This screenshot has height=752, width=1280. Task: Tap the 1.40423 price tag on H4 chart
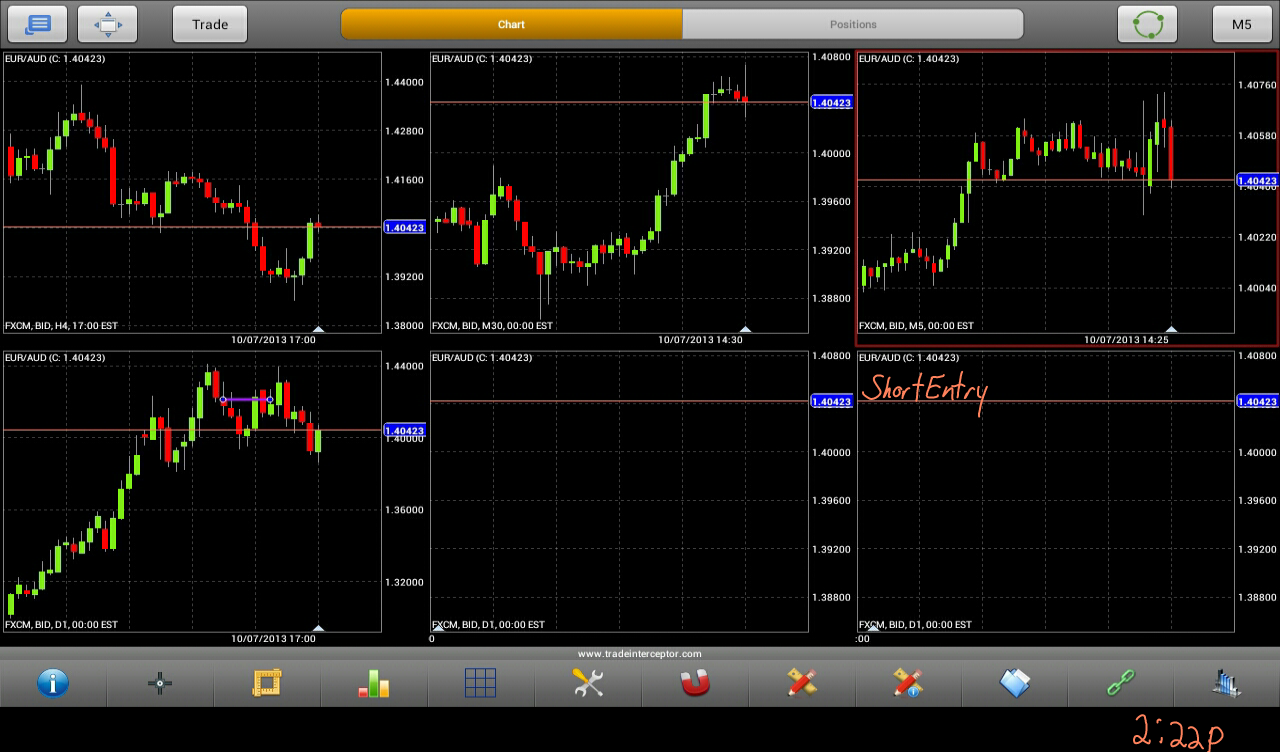405,228
